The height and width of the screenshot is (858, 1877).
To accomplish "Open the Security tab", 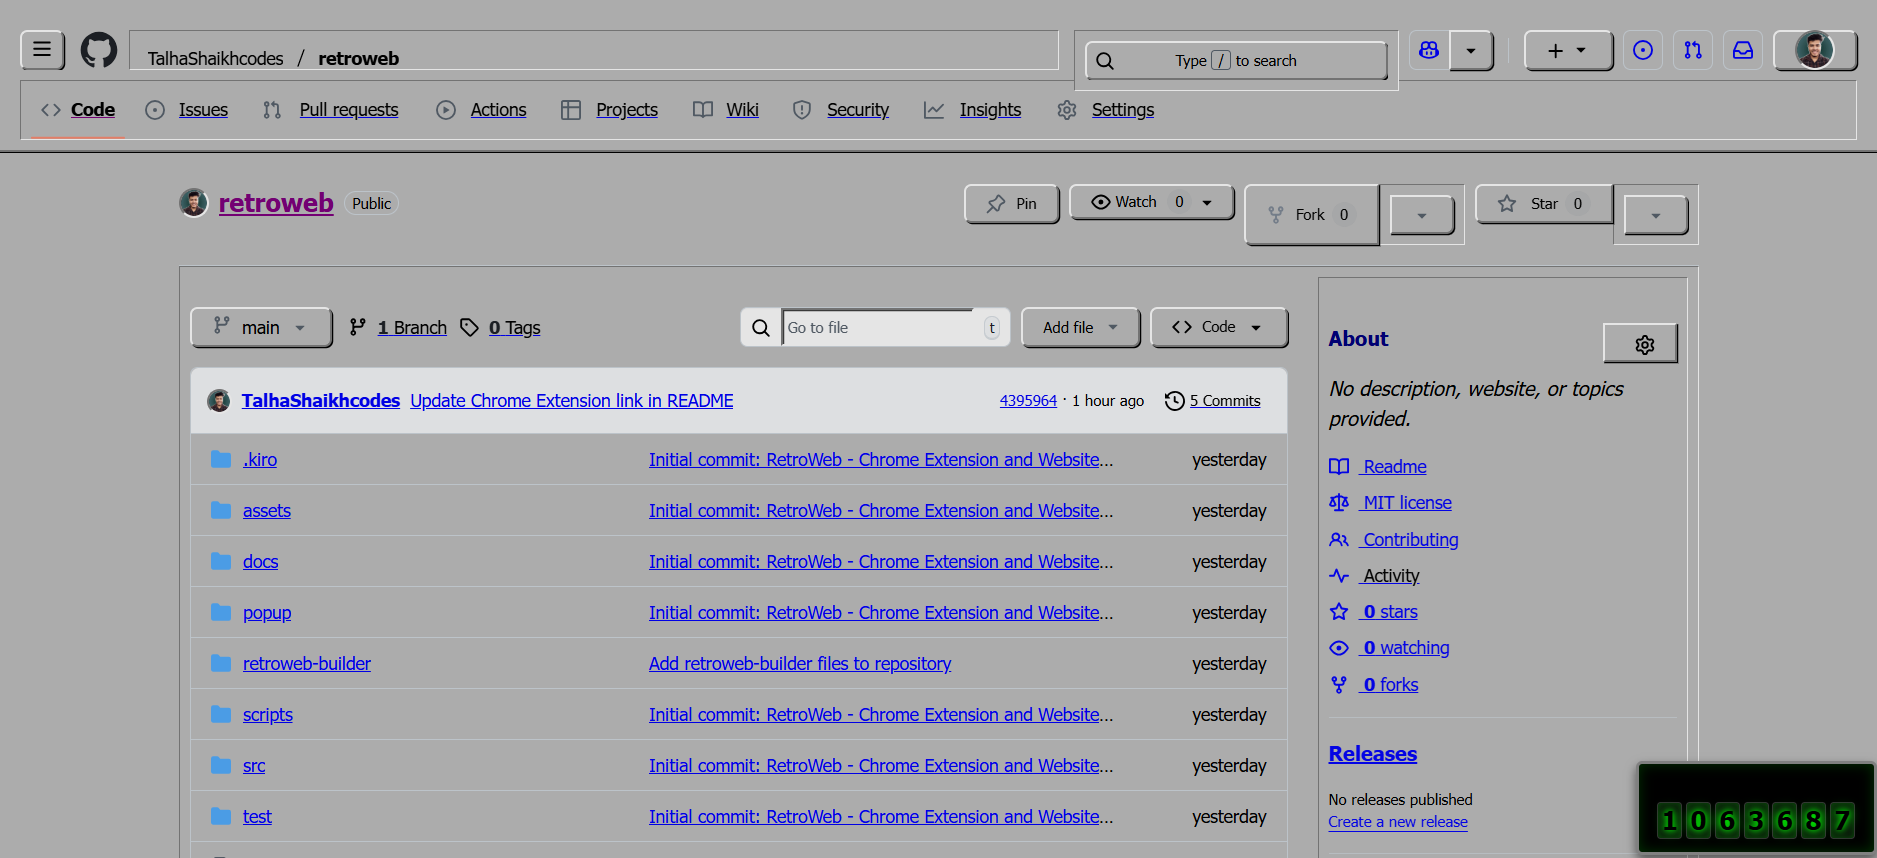I will [x=840, y=110].
